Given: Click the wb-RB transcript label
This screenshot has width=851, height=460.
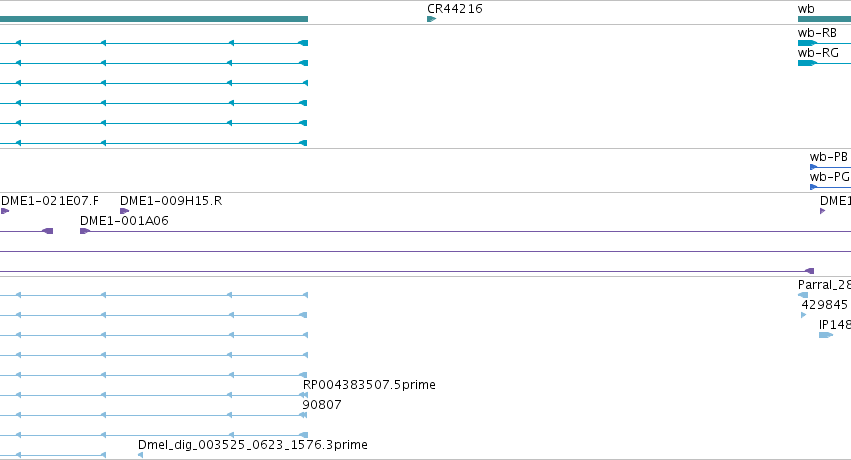Looking at the screenshot, I should [817, 33].
